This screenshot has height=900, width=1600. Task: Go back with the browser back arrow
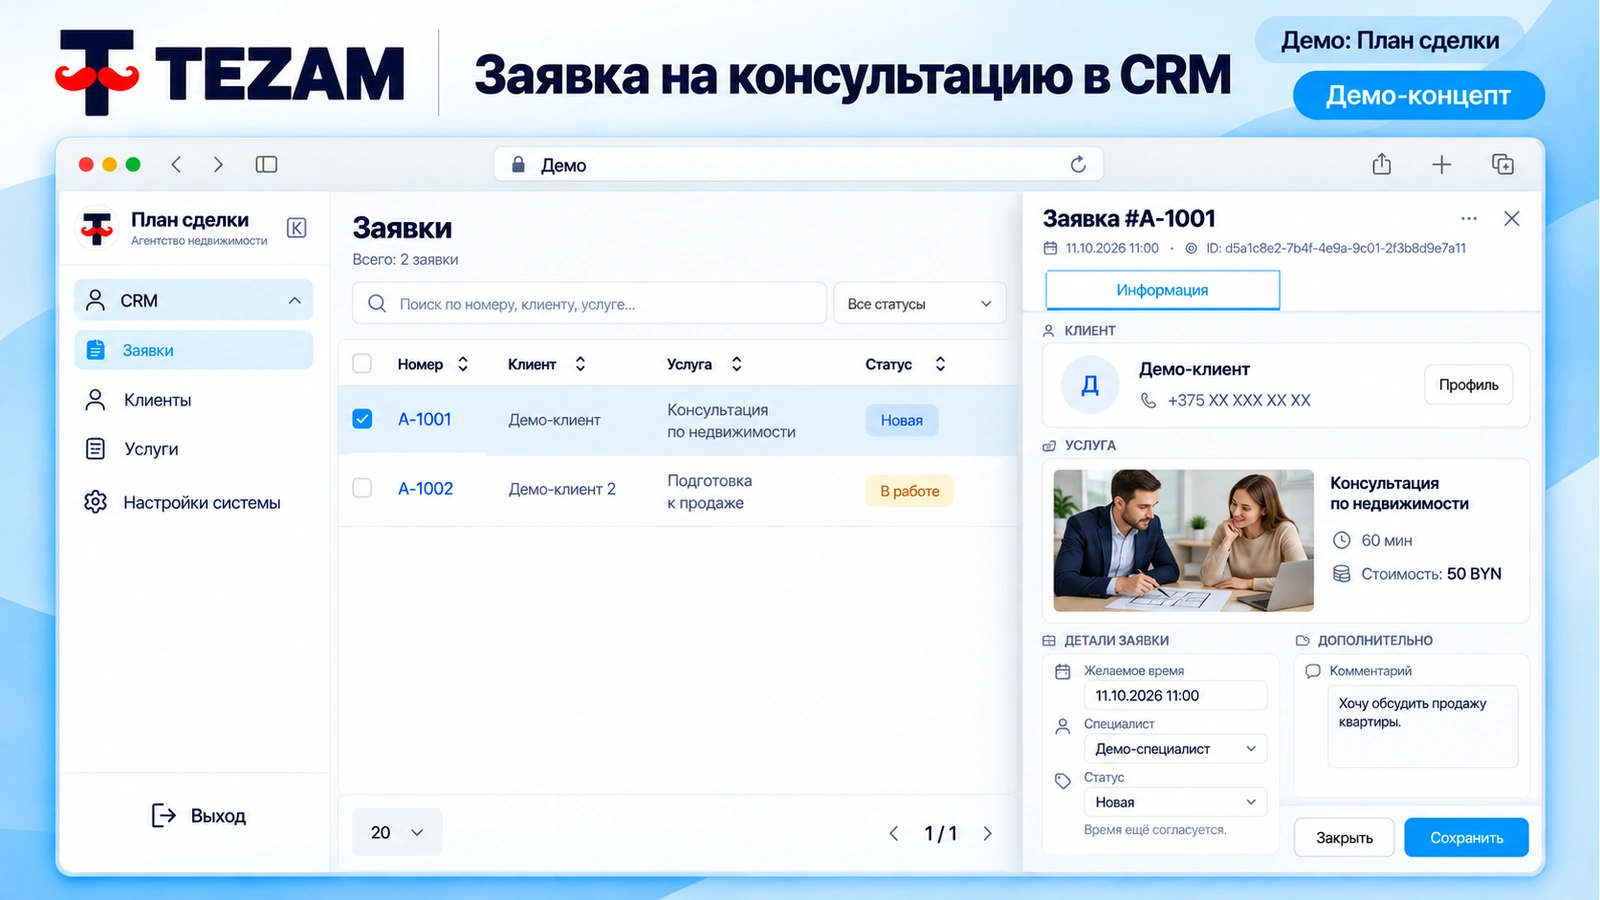pos(176,164)
